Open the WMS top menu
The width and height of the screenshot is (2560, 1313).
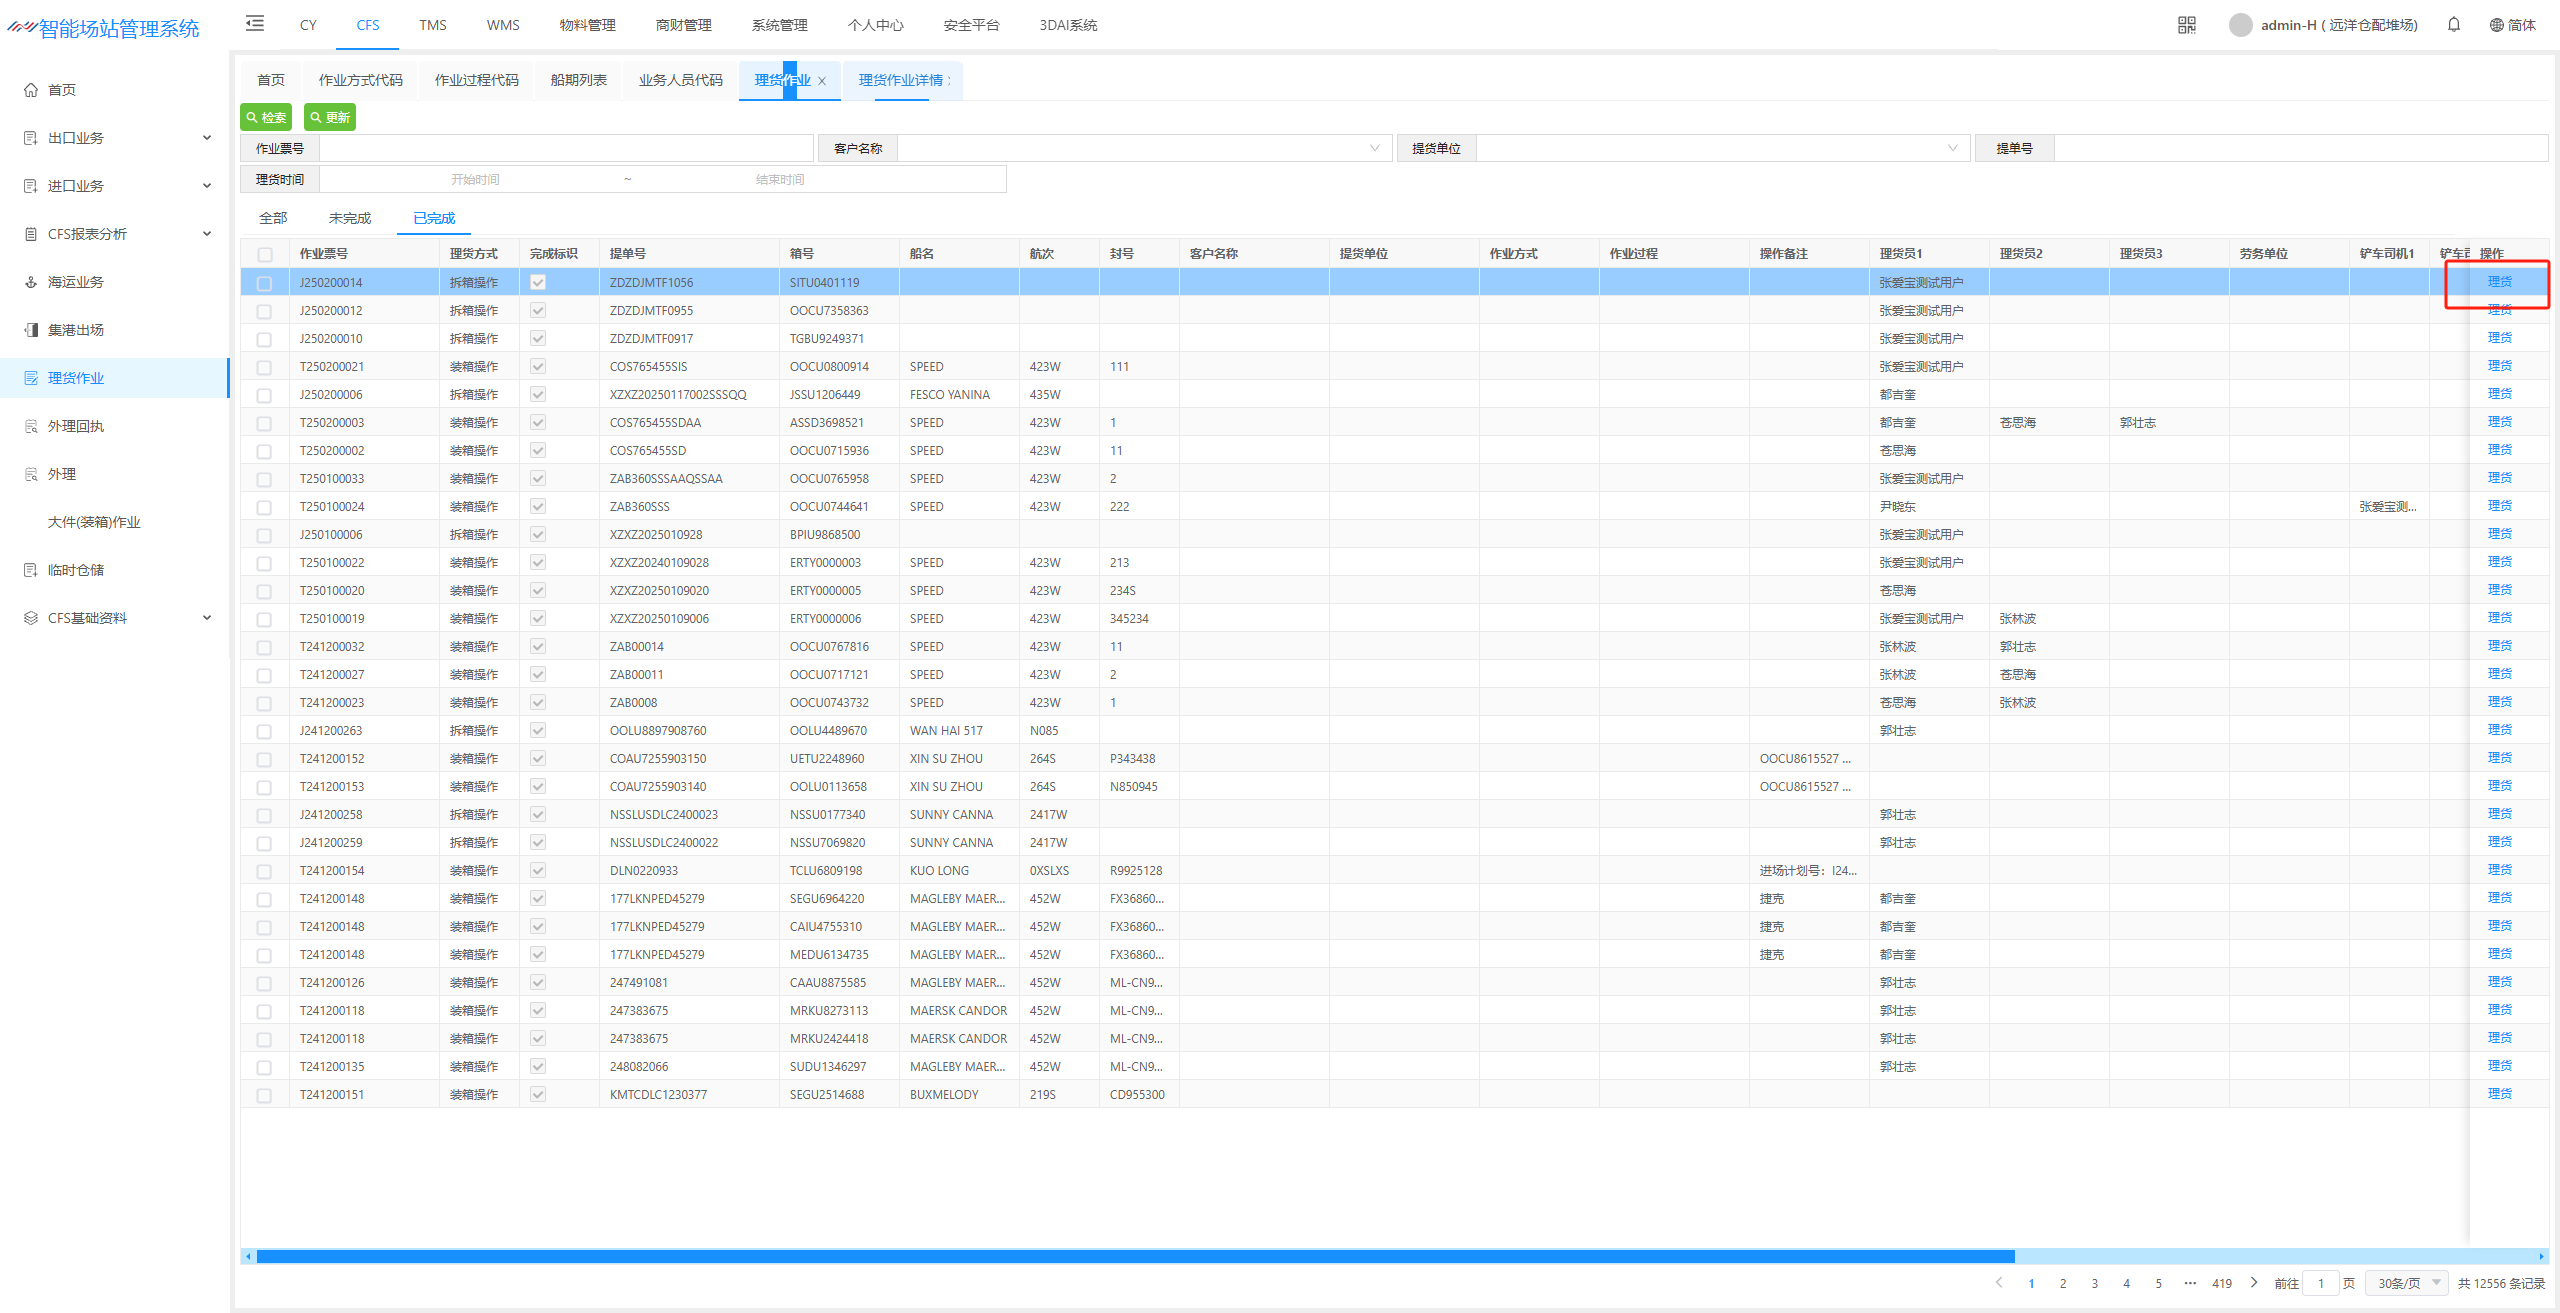(x=503, y=25)
